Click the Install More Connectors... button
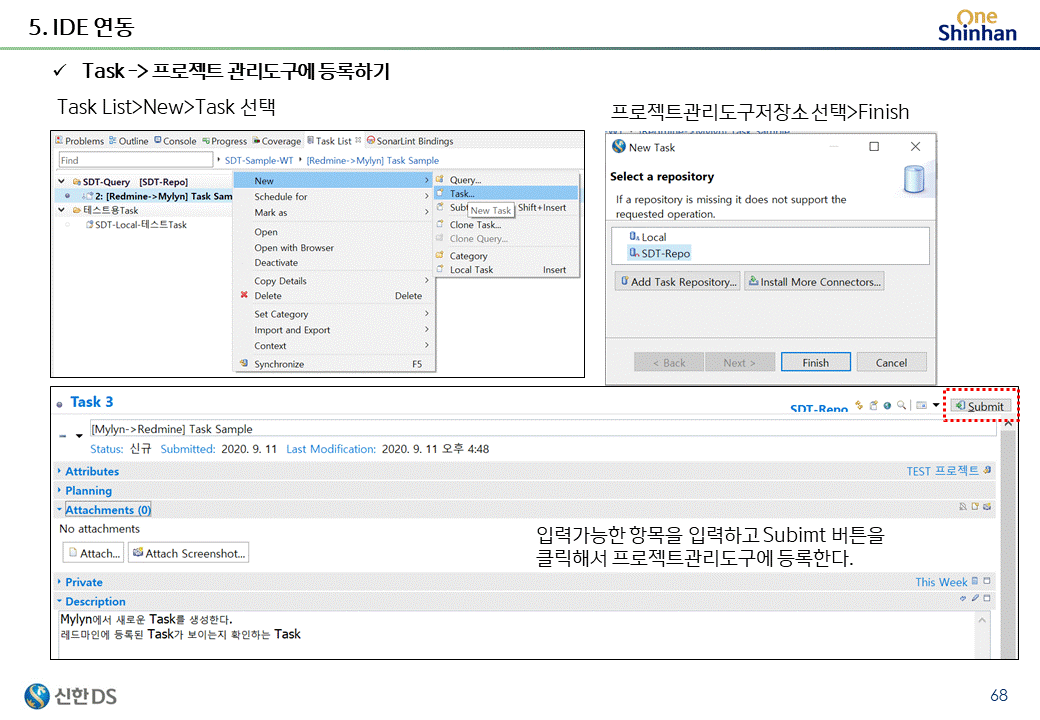The width and height of the screenshot is (1040, 720). click(x=814, y=282)
